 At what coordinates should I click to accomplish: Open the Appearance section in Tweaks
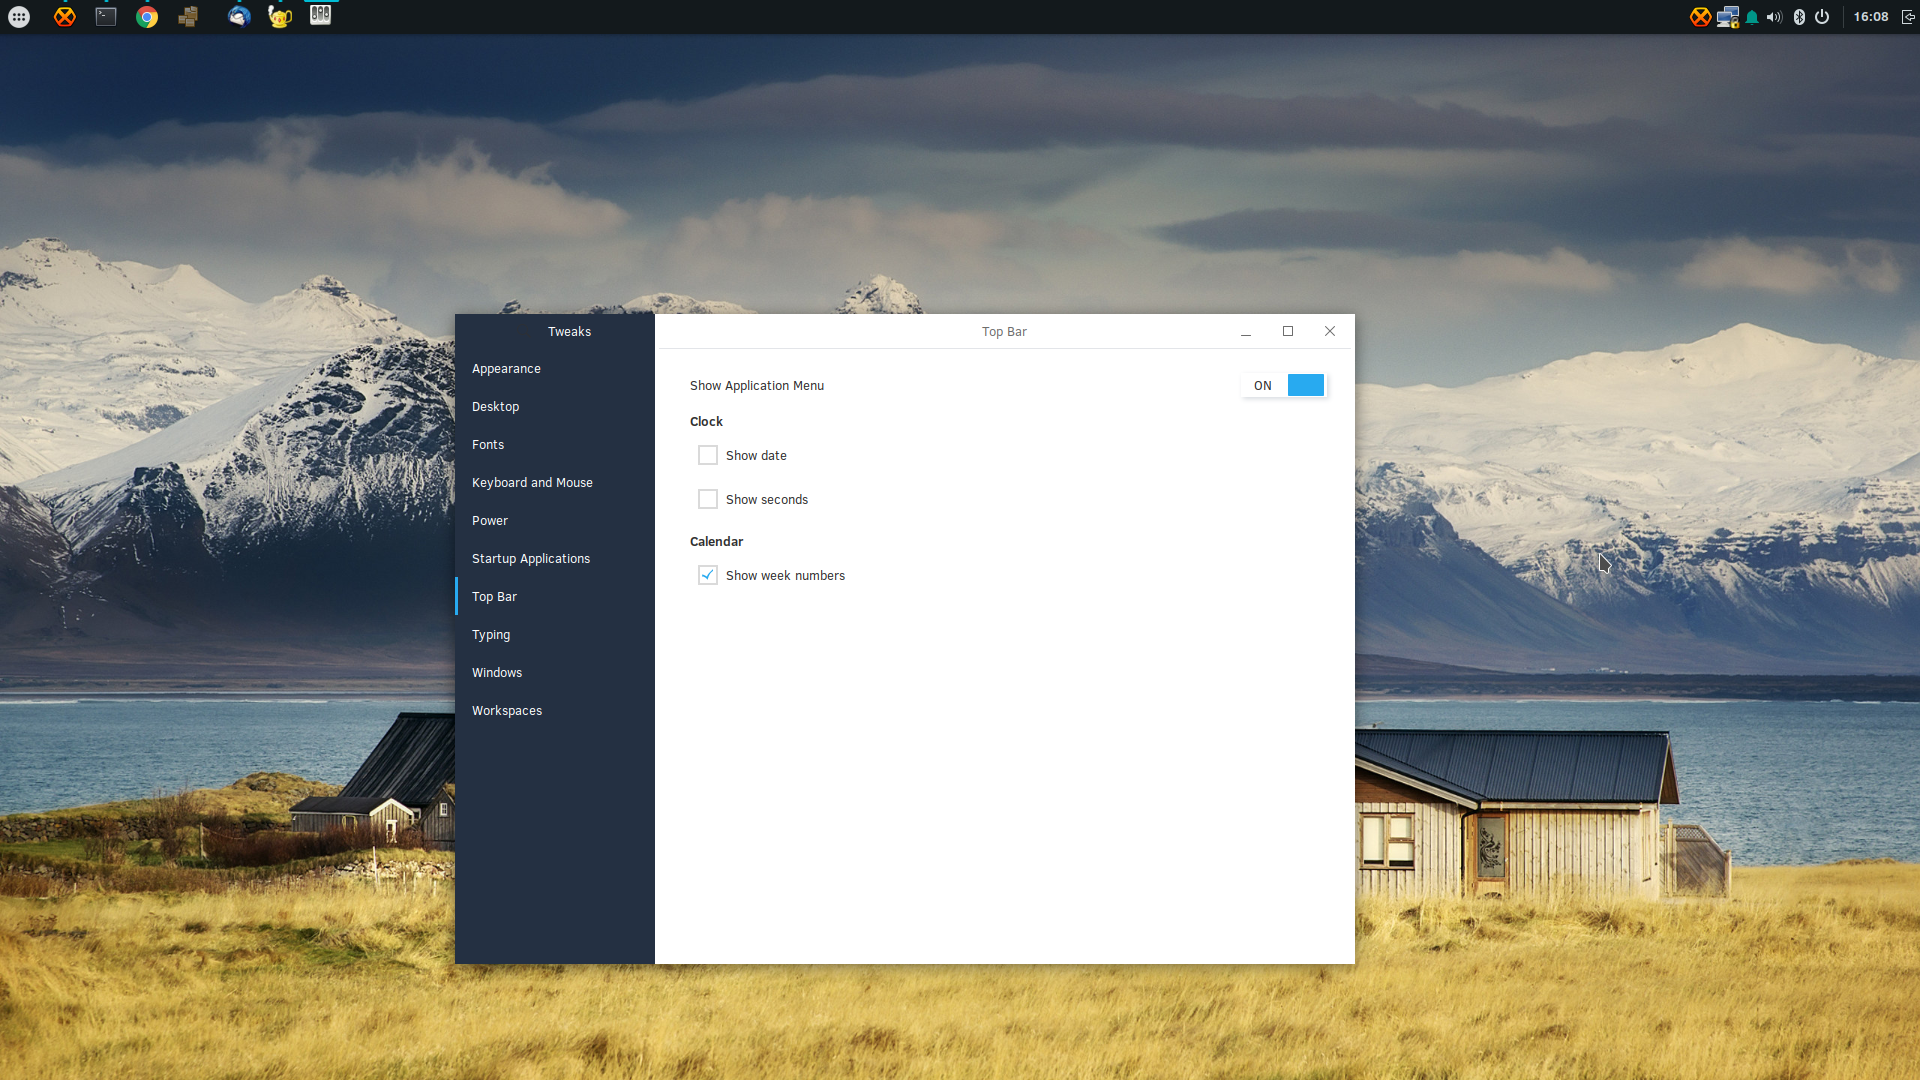click(x=555, y=369)
